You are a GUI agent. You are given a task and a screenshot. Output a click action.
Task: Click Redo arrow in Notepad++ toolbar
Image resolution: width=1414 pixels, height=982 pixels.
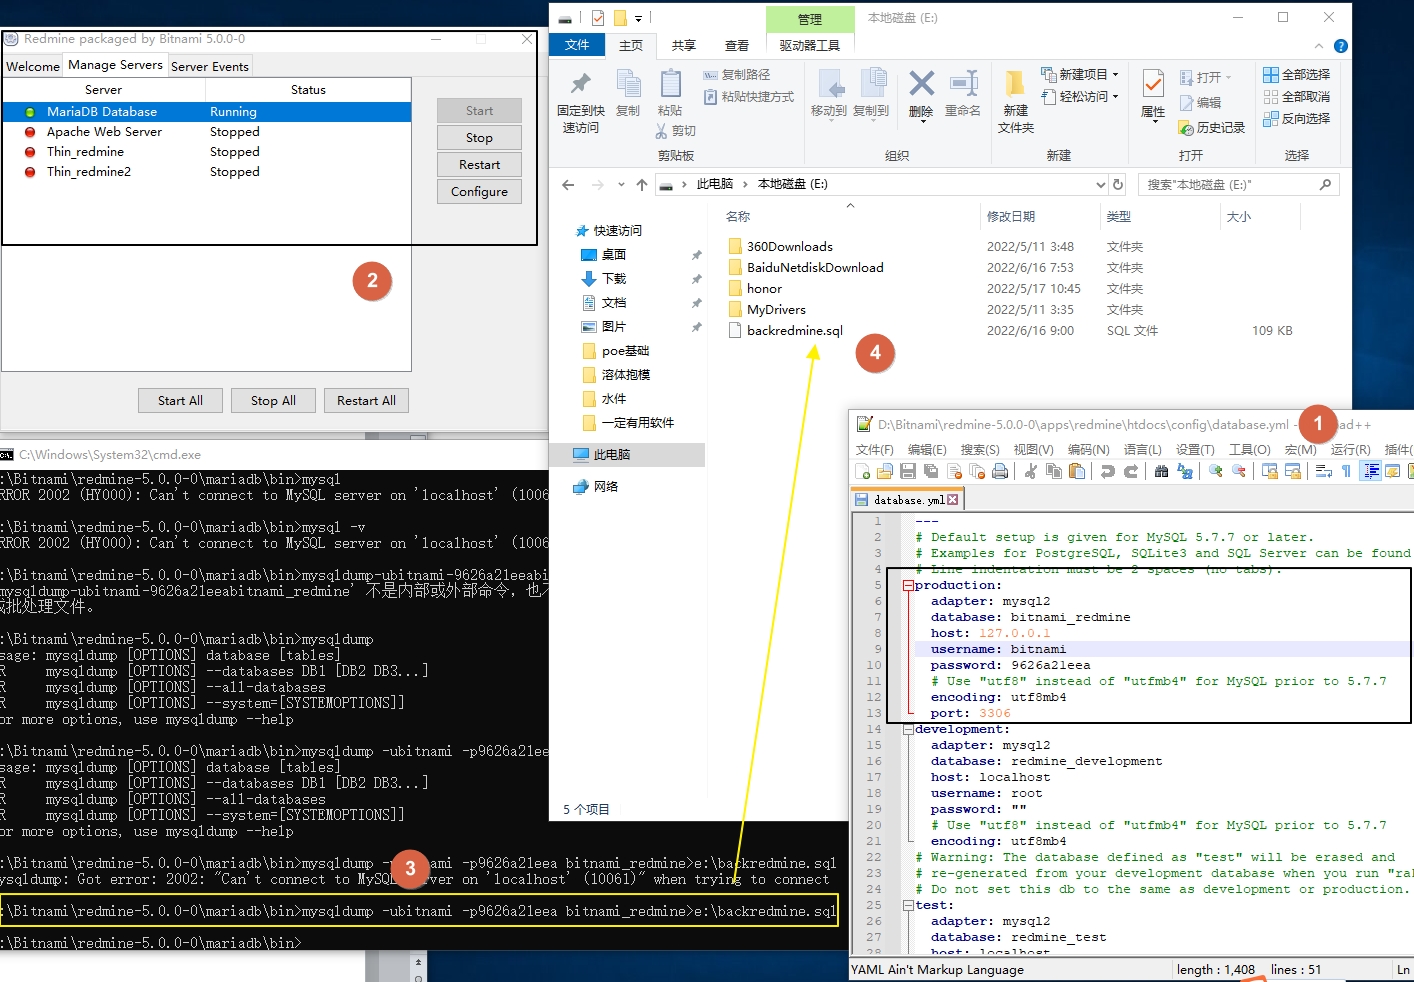1131,471
